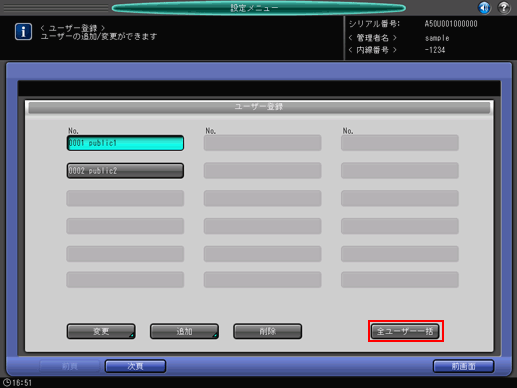Click the 削除 (Delete) button

pos(268,331)
